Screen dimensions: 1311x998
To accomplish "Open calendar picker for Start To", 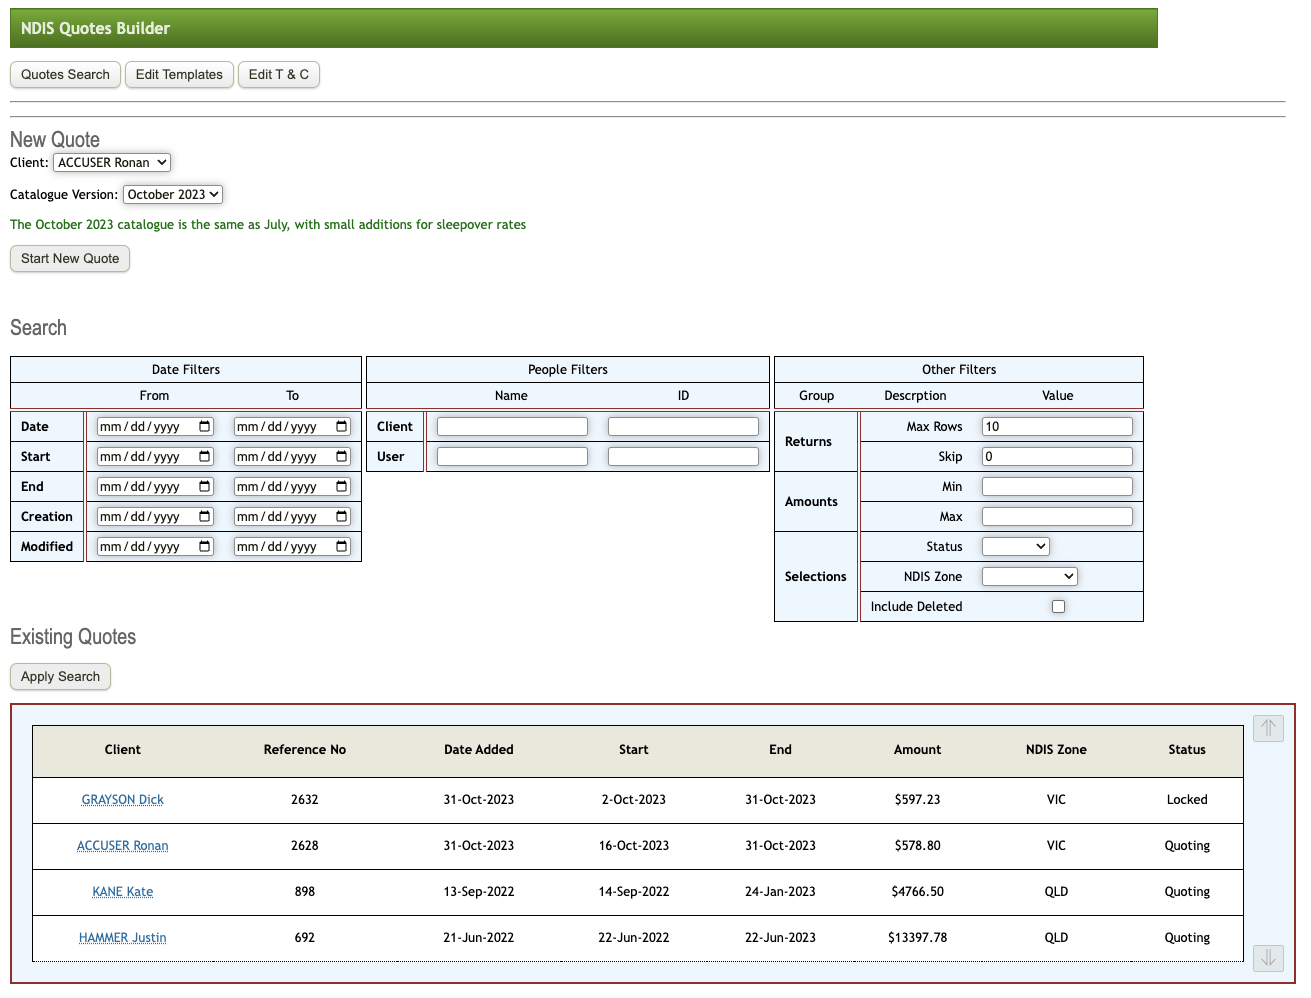I will point(342,457).
